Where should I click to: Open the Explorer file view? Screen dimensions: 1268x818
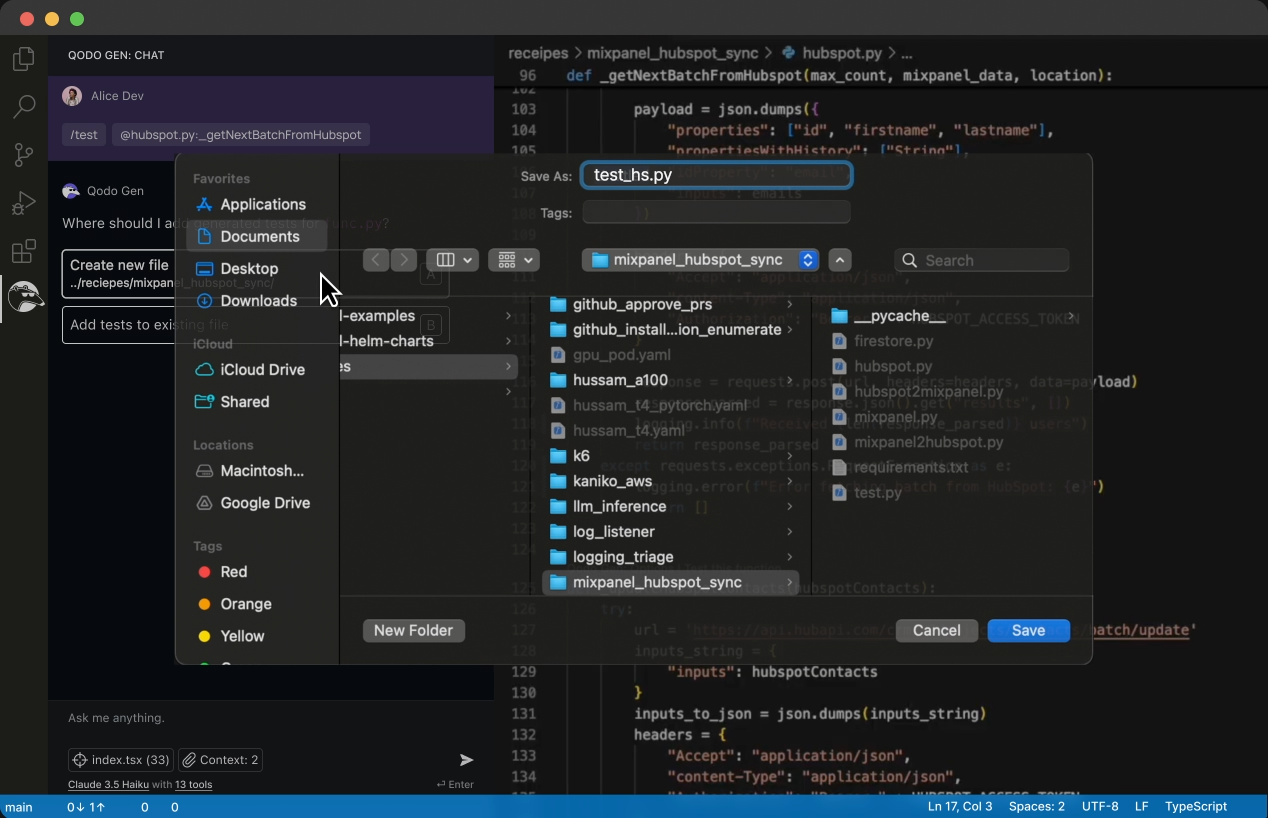click(x=23, y=59)
